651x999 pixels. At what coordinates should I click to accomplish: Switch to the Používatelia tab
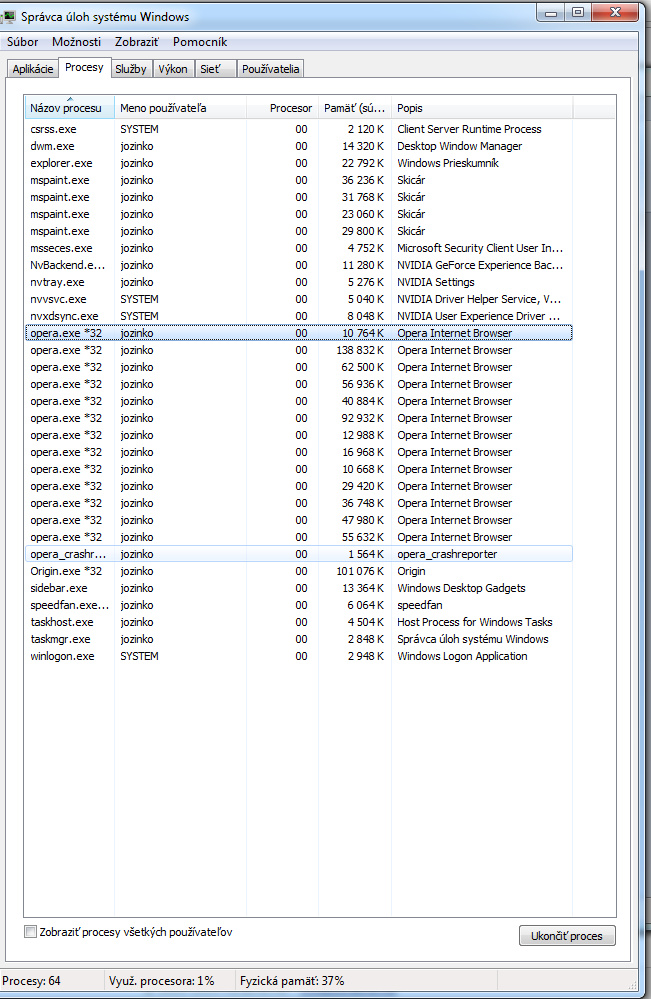(x=270, y=69)
